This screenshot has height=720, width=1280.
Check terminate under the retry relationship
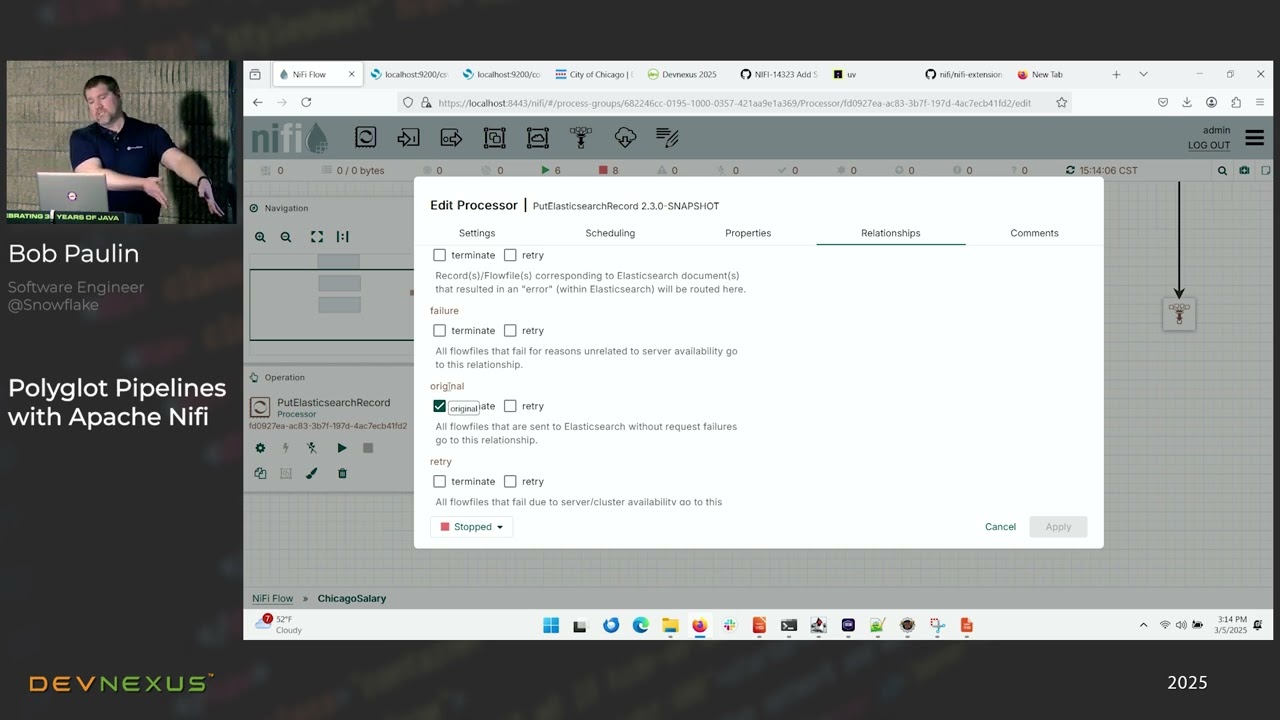click(x=439, y=481)
